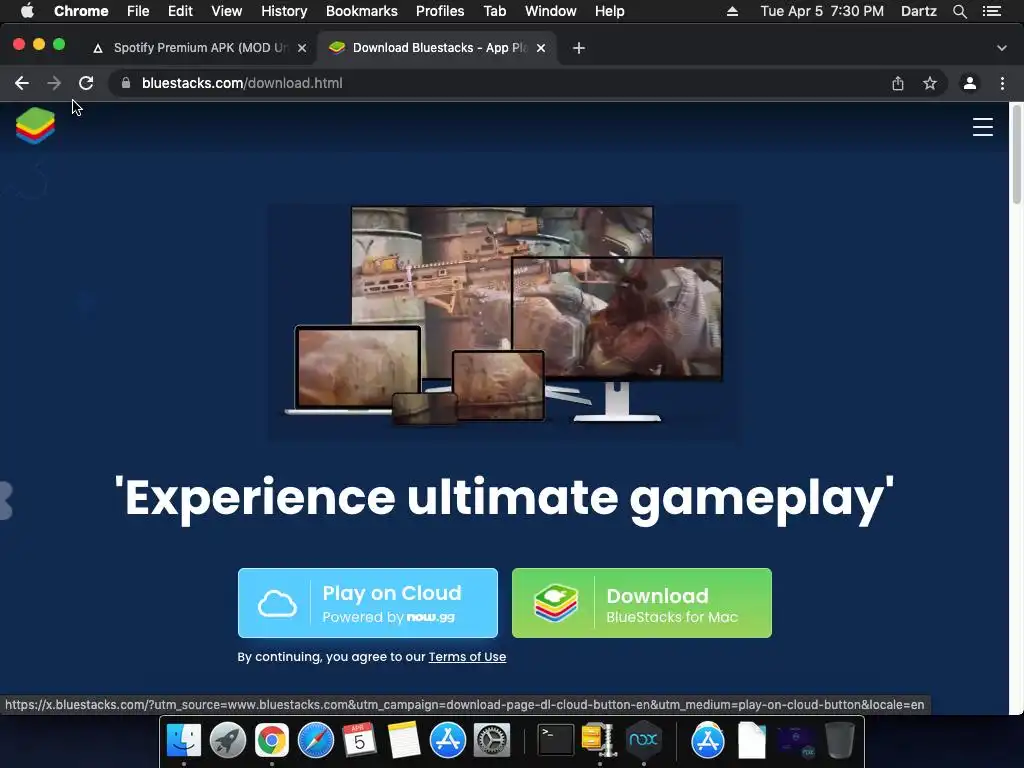Viewport: 1024px width, 768px height.
Task: Open the File menu
Action: [138, 11]
